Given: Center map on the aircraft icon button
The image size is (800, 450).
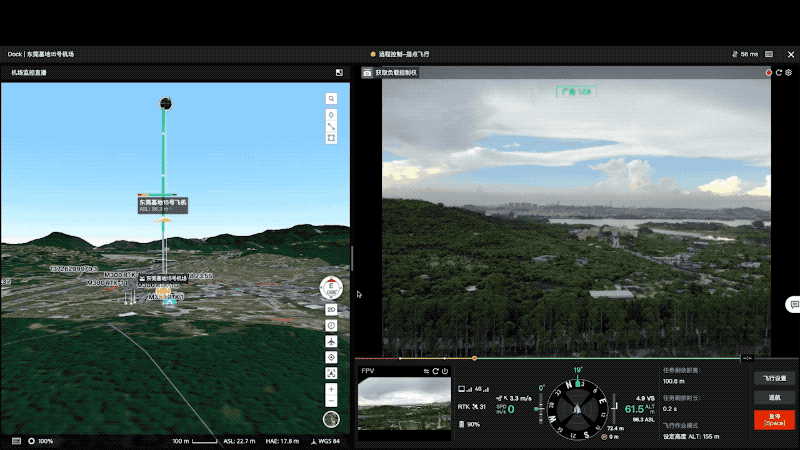Looking at the screenshot, I should tap(331, 341).
